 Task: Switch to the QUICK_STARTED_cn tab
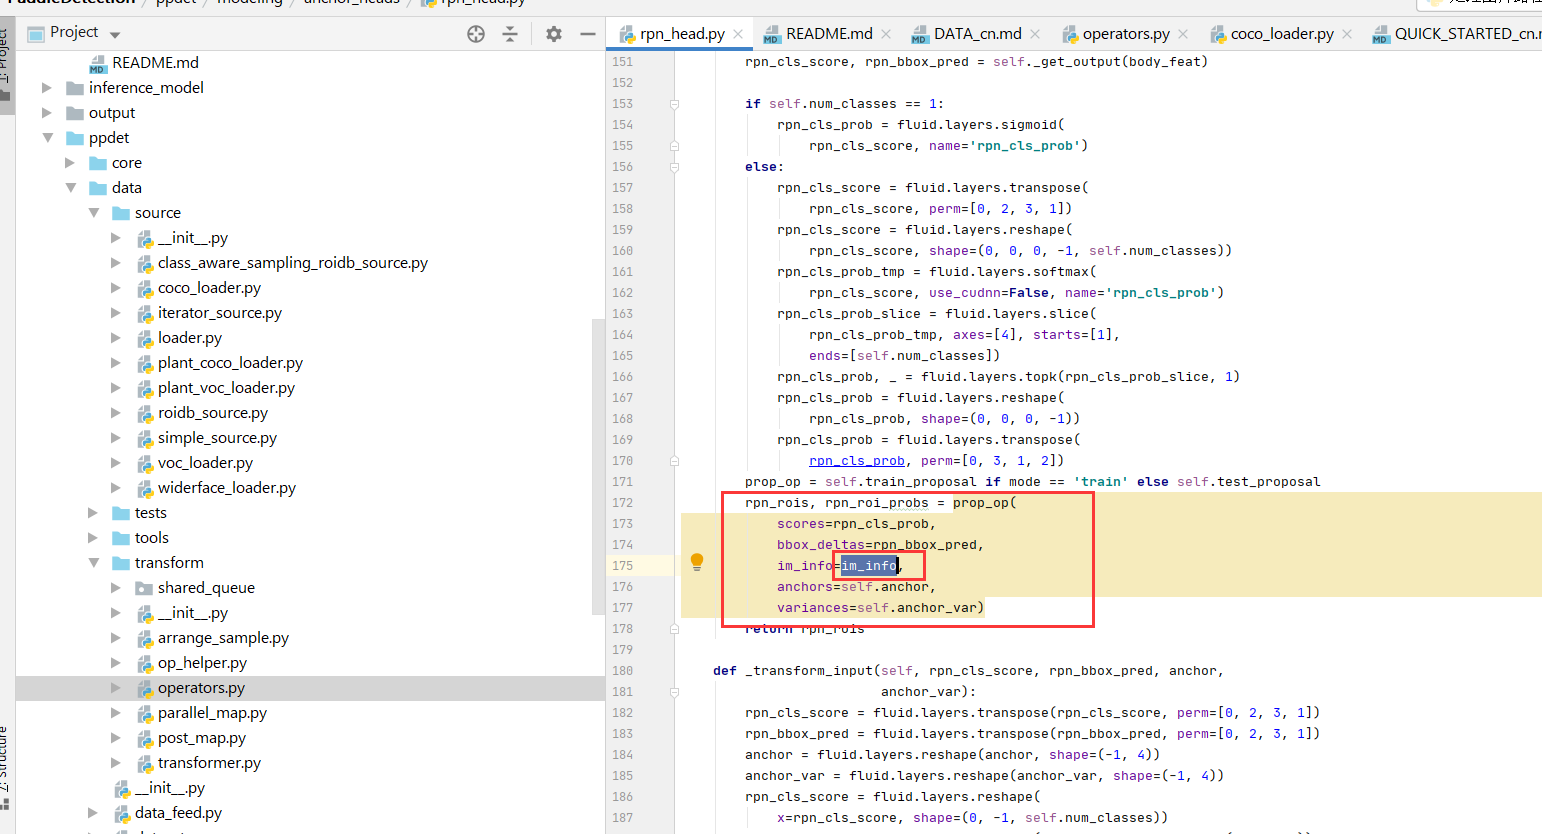pyautogui.click(x=1457, y=34)
